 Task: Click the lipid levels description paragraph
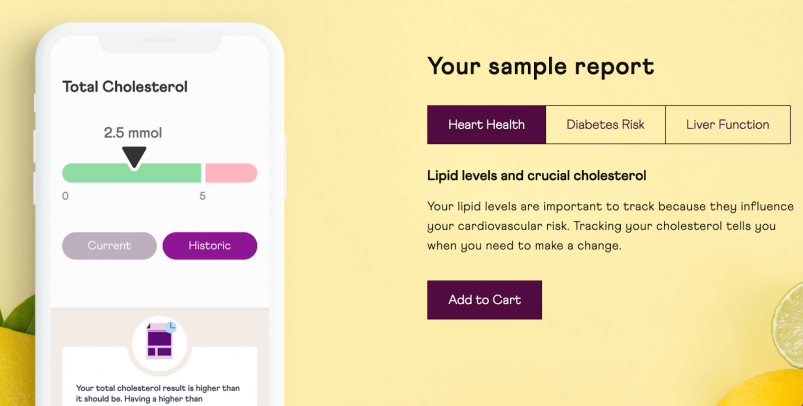click(610, 226)
